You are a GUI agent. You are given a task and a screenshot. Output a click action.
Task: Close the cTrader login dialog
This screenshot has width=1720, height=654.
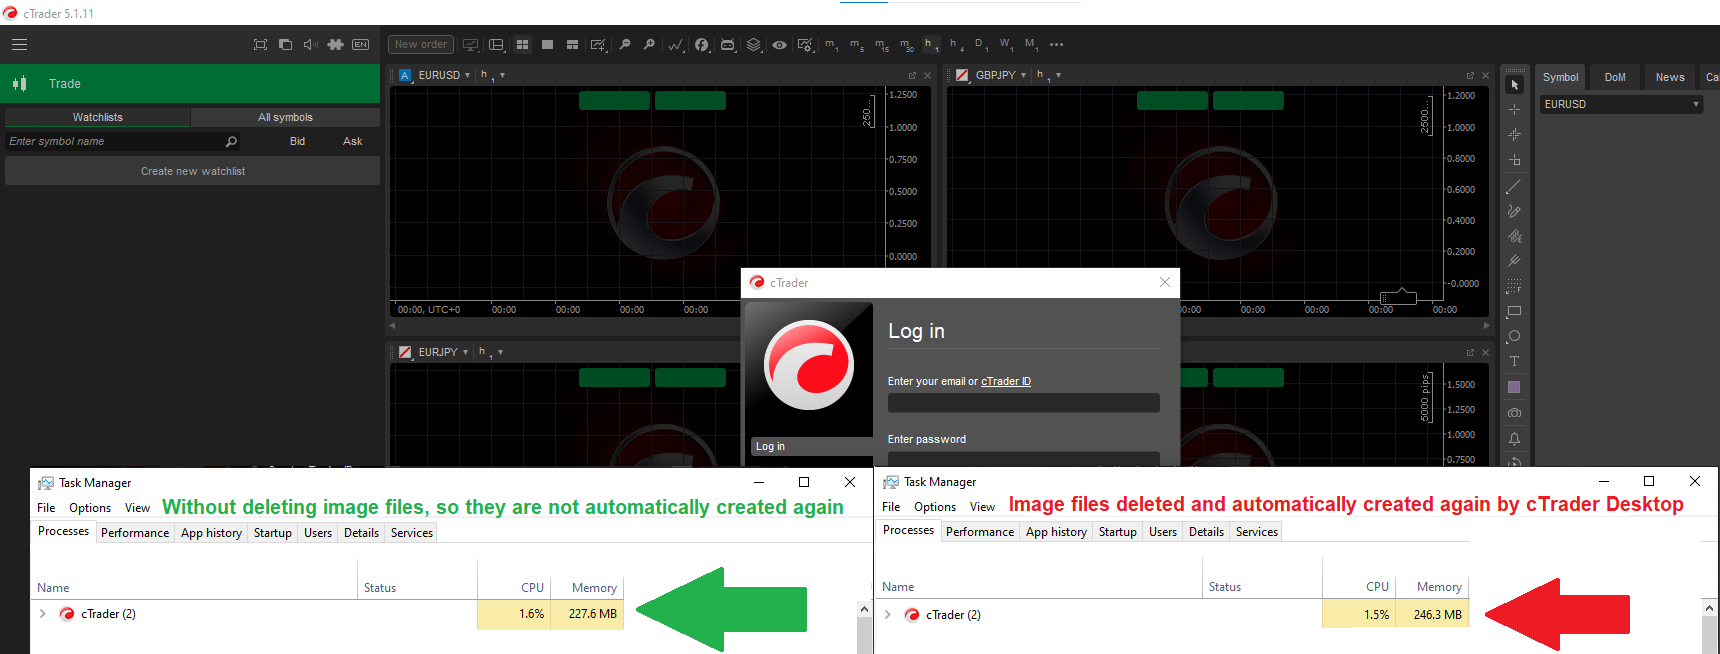pyautogui.click(x=1165, y=282)
